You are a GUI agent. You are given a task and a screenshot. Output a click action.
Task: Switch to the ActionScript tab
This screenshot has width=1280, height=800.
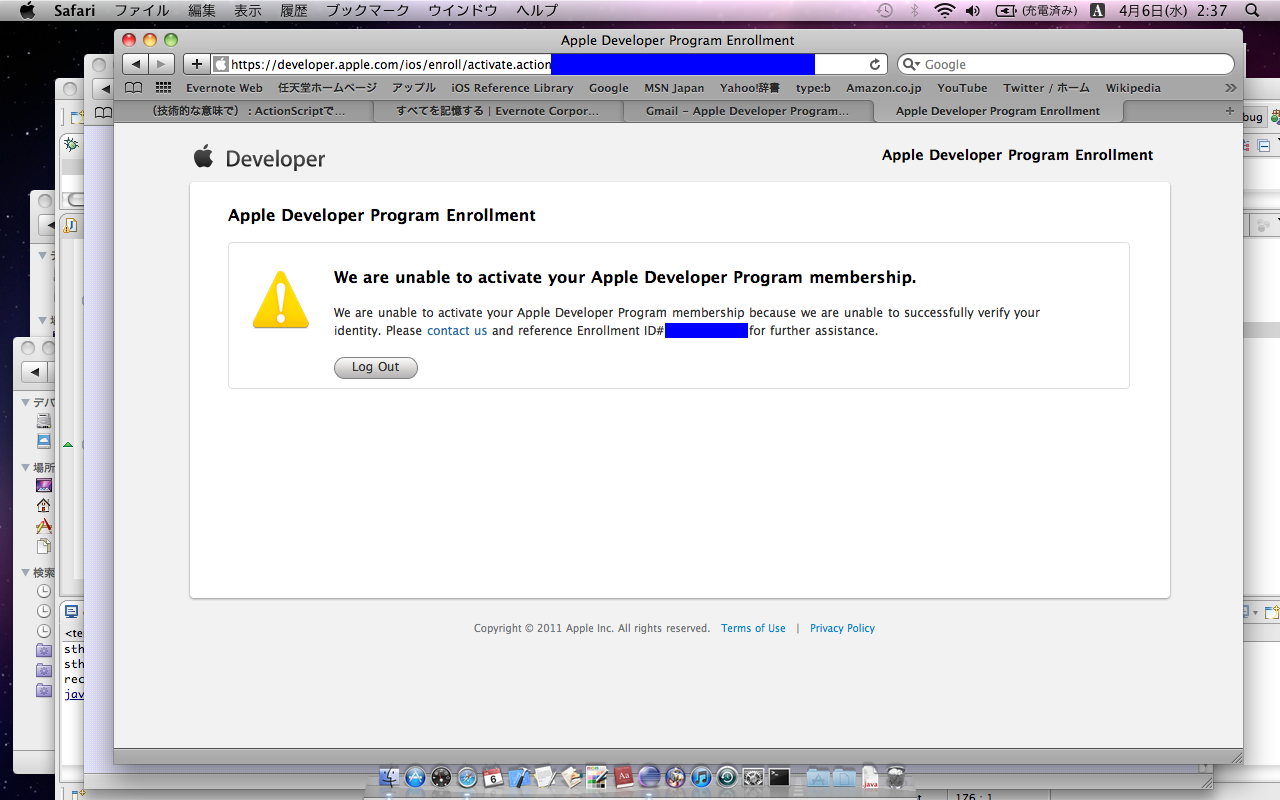tap(248, 111)
